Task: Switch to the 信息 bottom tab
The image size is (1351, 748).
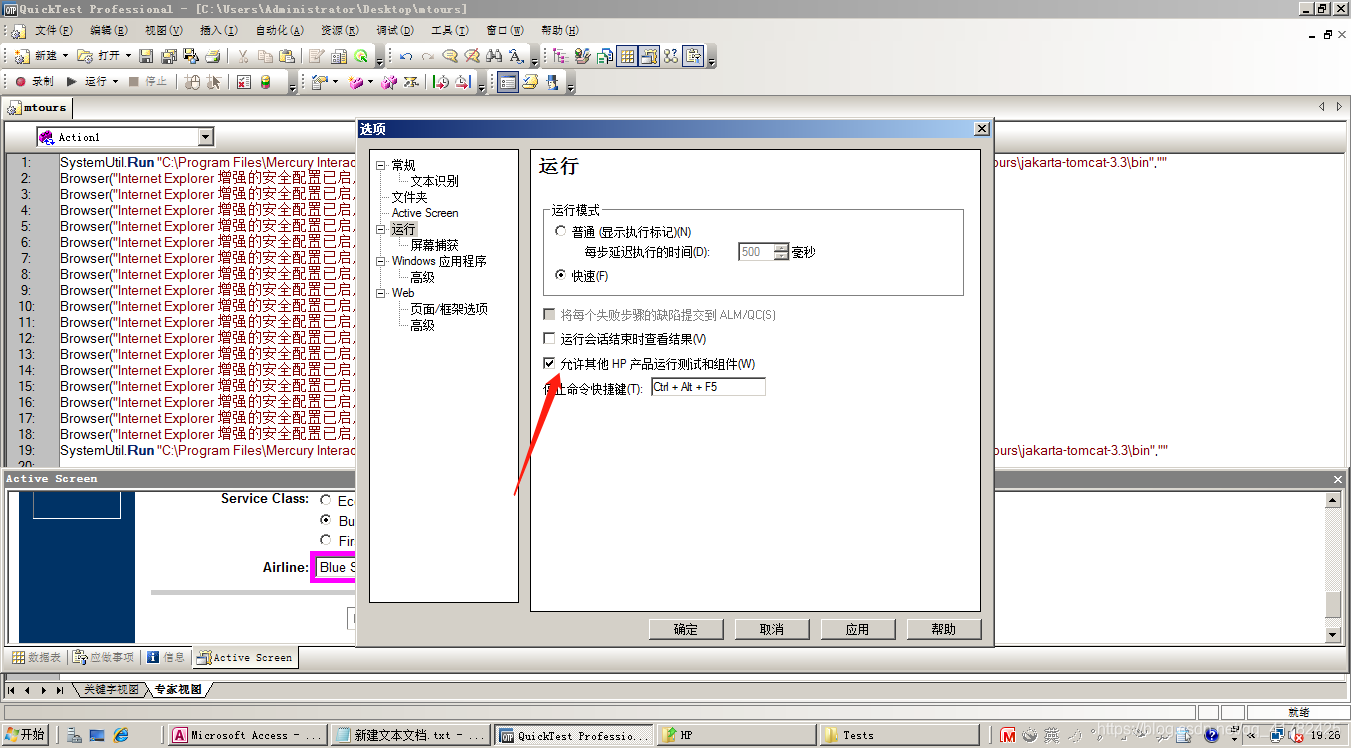Action: tap(166, 657)
